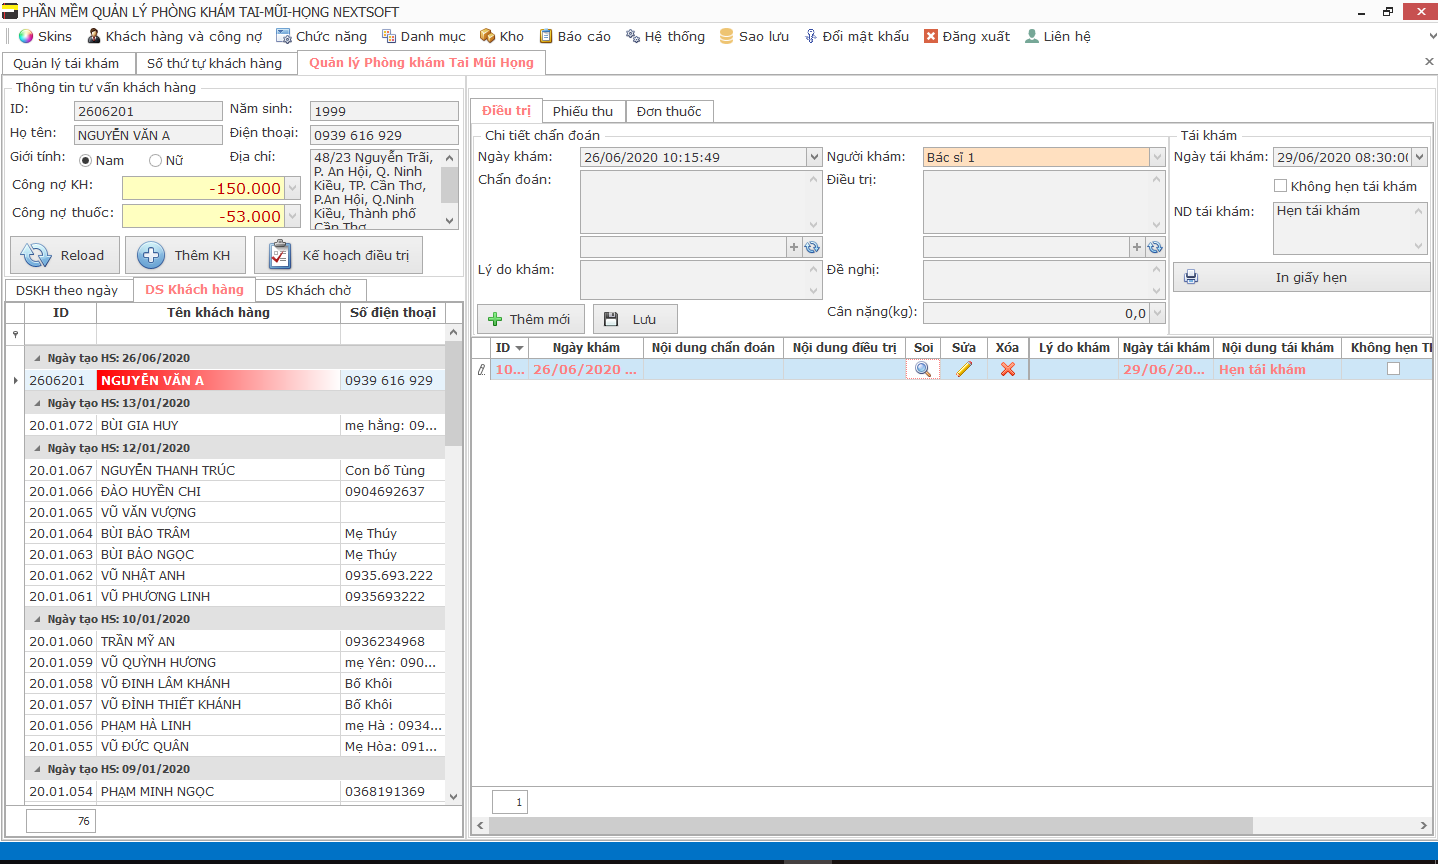Click the plus button beside the Điều trị combo
This screenshot has height=864, width=1438.
click(1137, 247)
